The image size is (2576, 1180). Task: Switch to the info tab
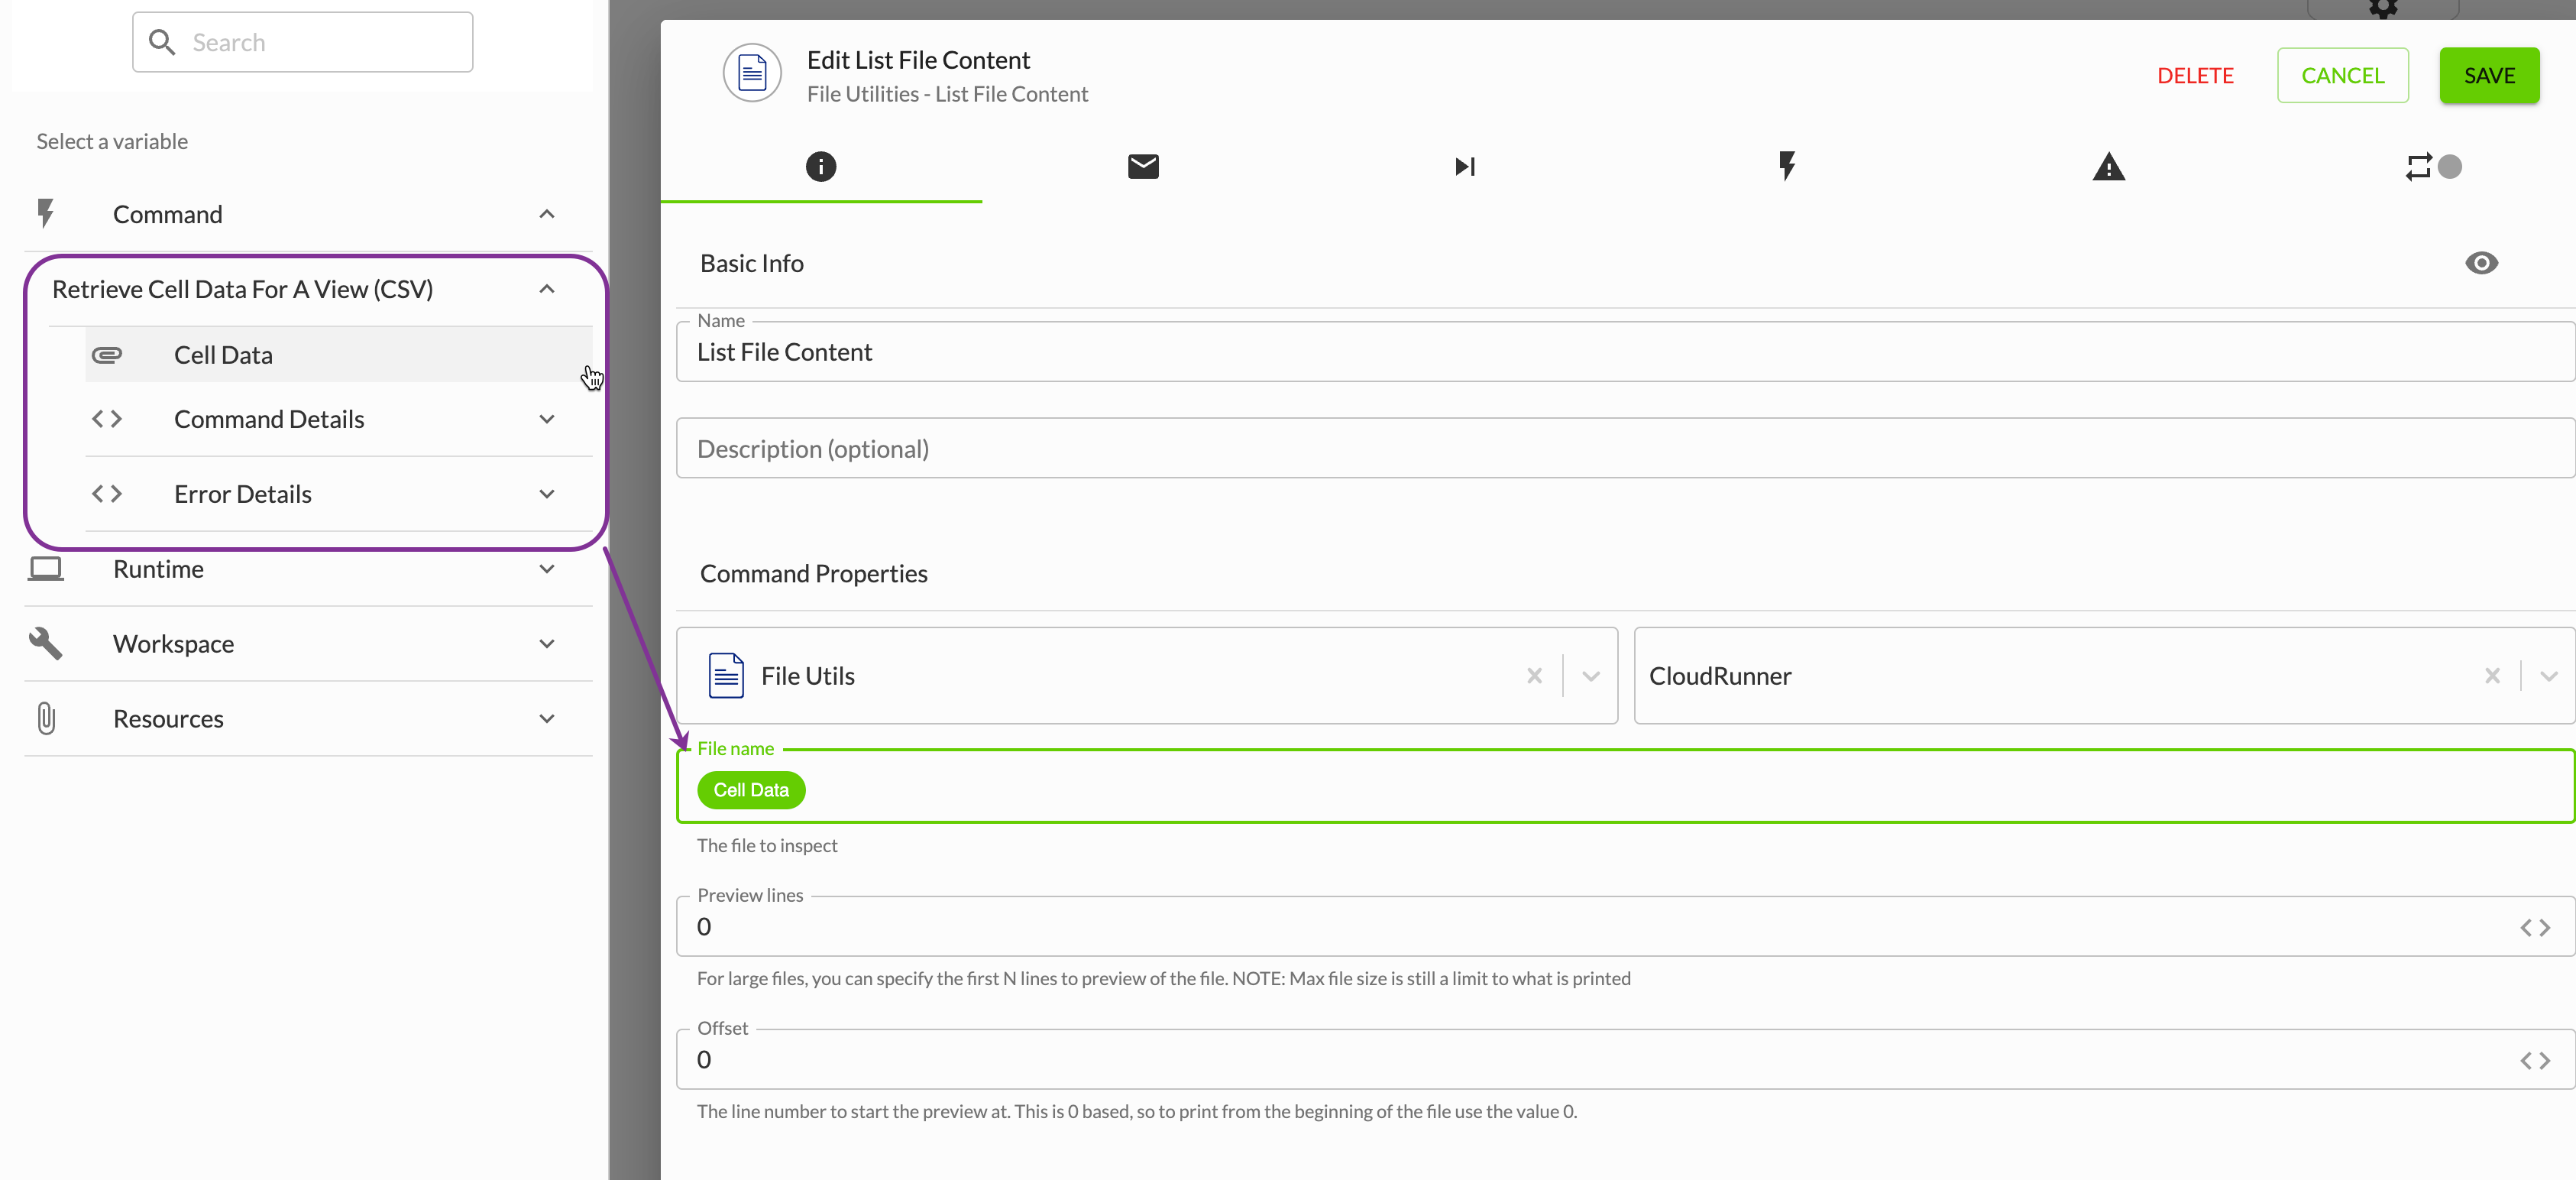click(x=821, y=166)
